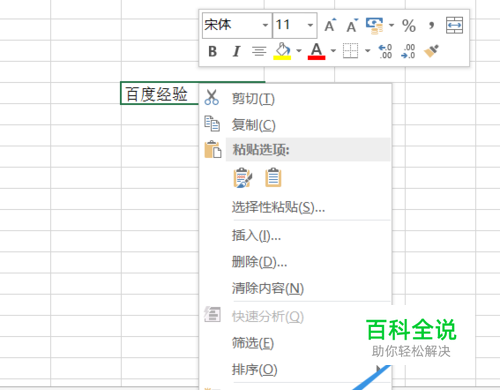The height and width of the screenshot is (390, 500).
Task: Expand accounting format dropdown arrow
Action: [x=391, y=25]
